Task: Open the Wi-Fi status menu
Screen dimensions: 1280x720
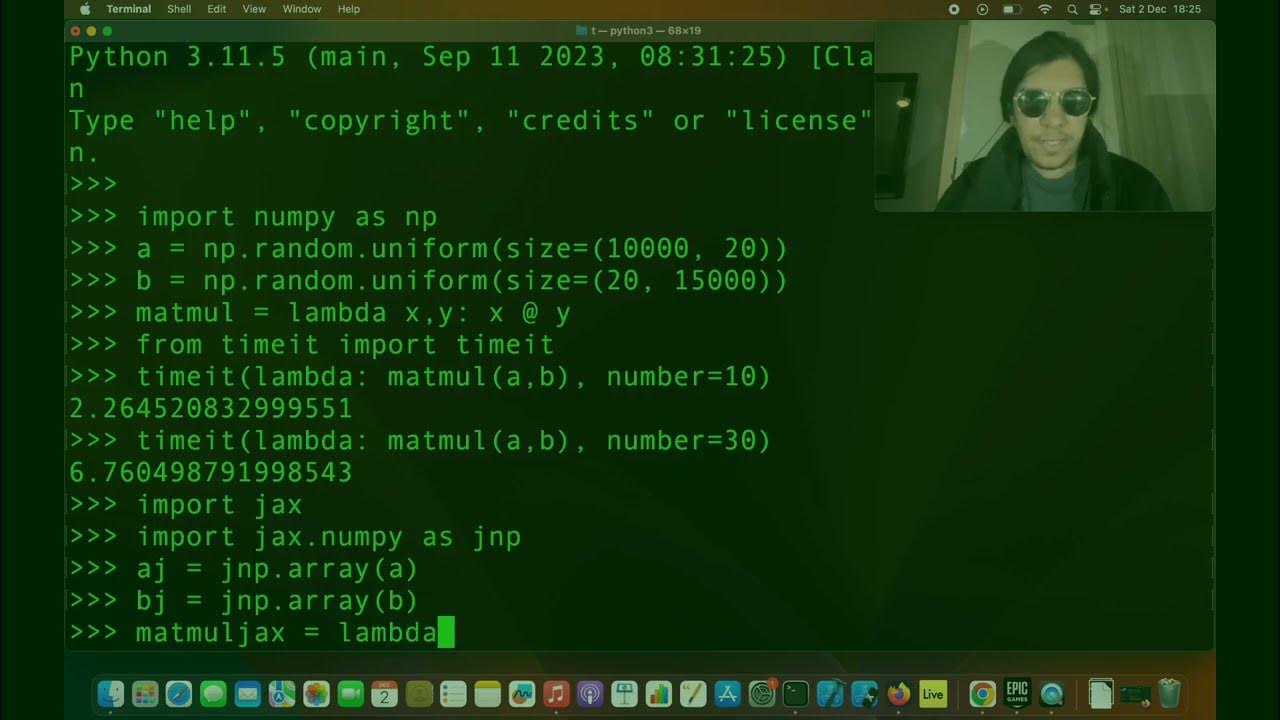Action: (1045, 9)
